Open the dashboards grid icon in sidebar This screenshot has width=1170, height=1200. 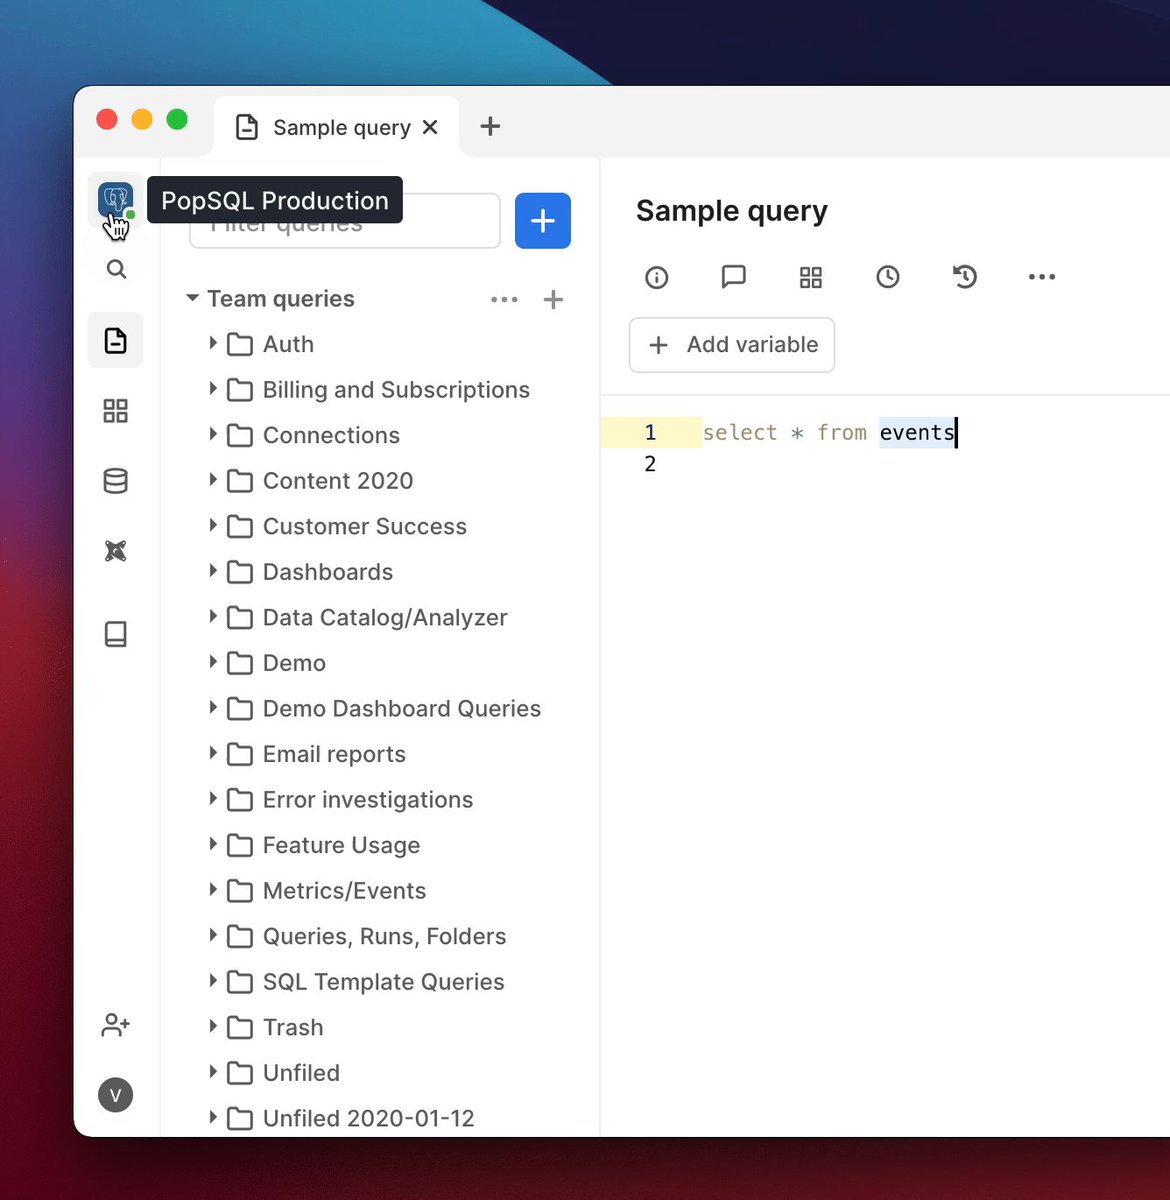[116, 411]
